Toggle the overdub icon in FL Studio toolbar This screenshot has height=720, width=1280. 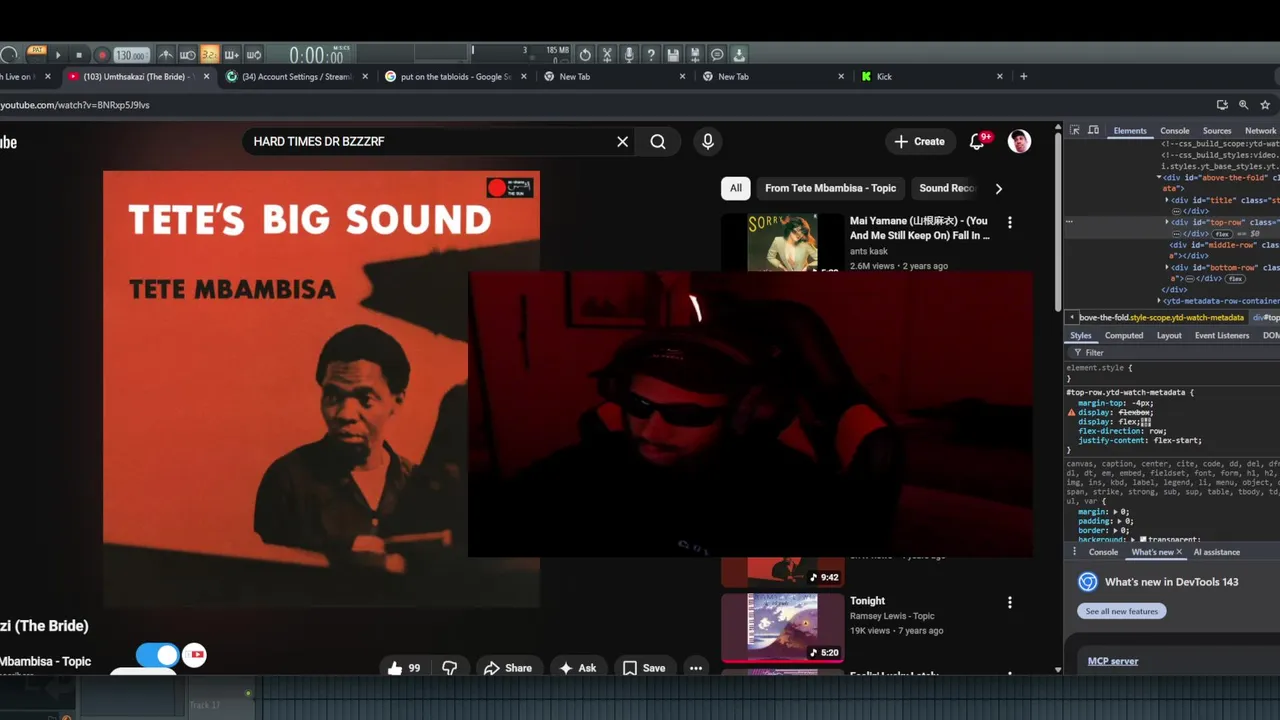click(232, 55)
